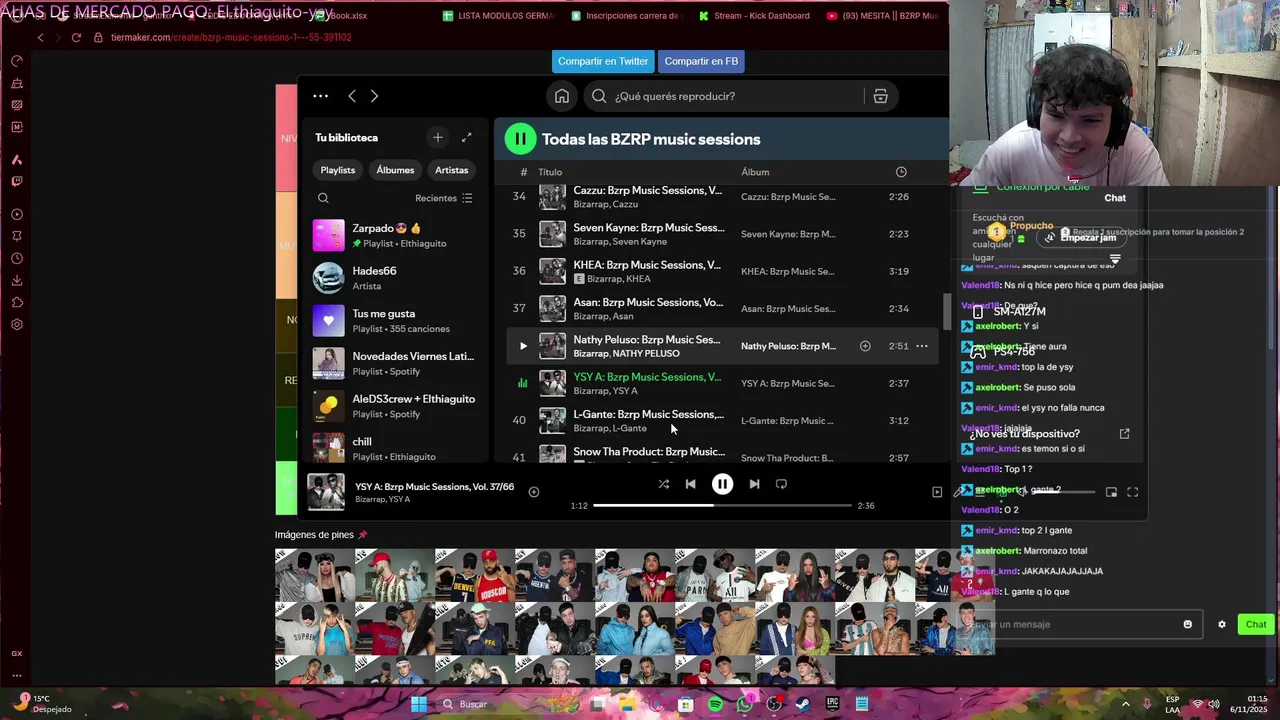This screenshot has height=720, width=1280.
Task: Click the browser address bar URL
Action: pyautogui.click(x=231, y=37)
